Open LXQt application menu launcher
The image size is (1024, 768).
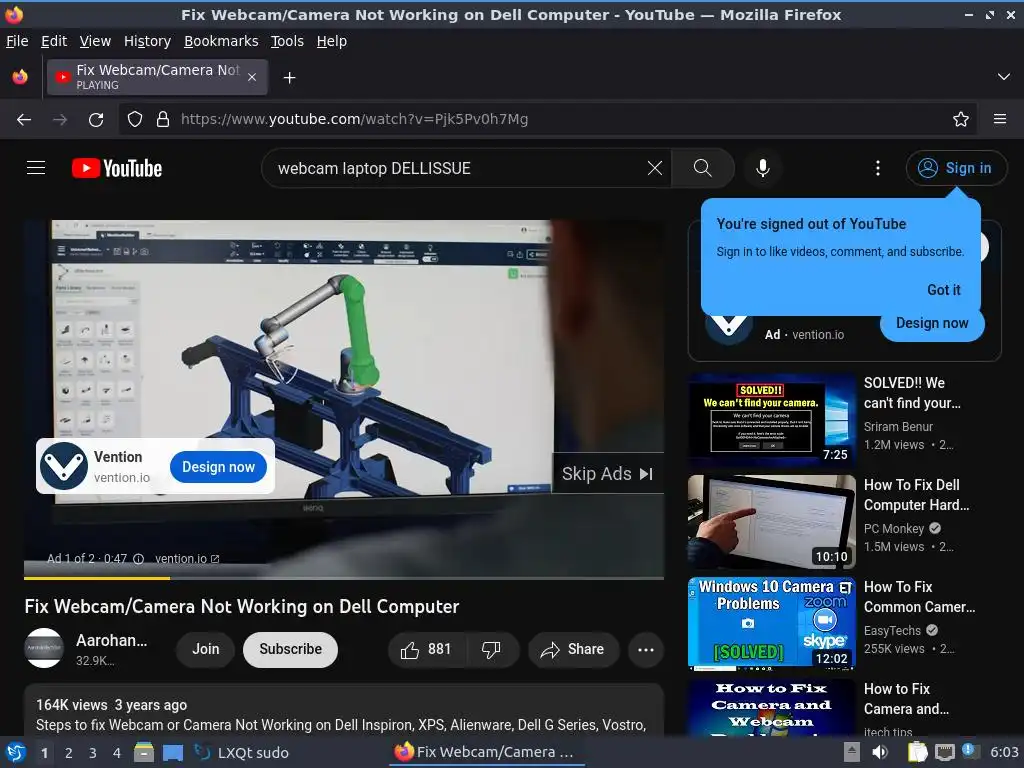click(15, 752)
